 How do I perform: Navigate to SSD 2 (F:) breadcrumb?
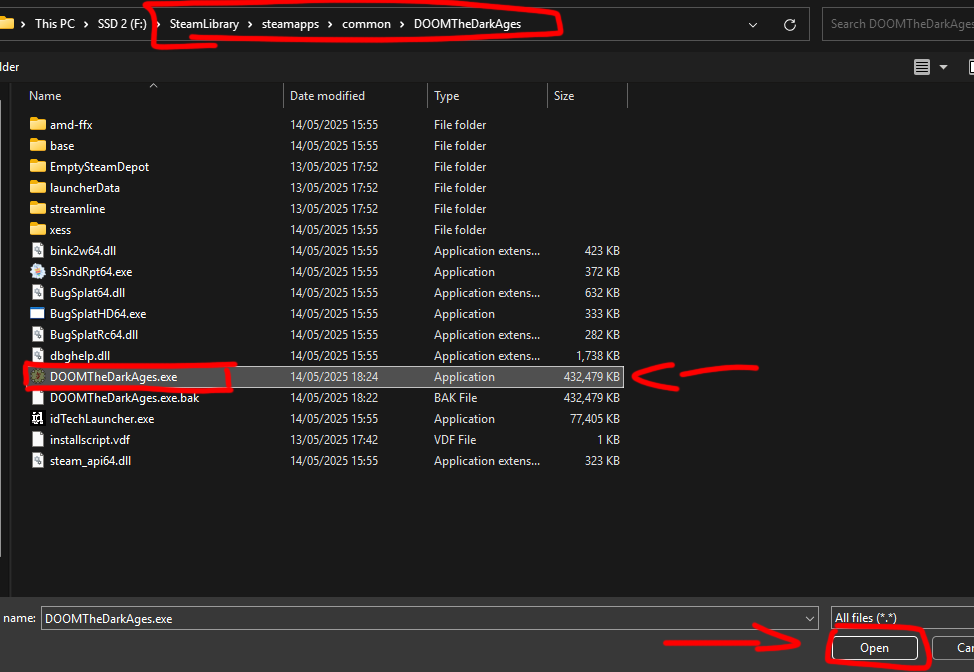tap(122, 24)
